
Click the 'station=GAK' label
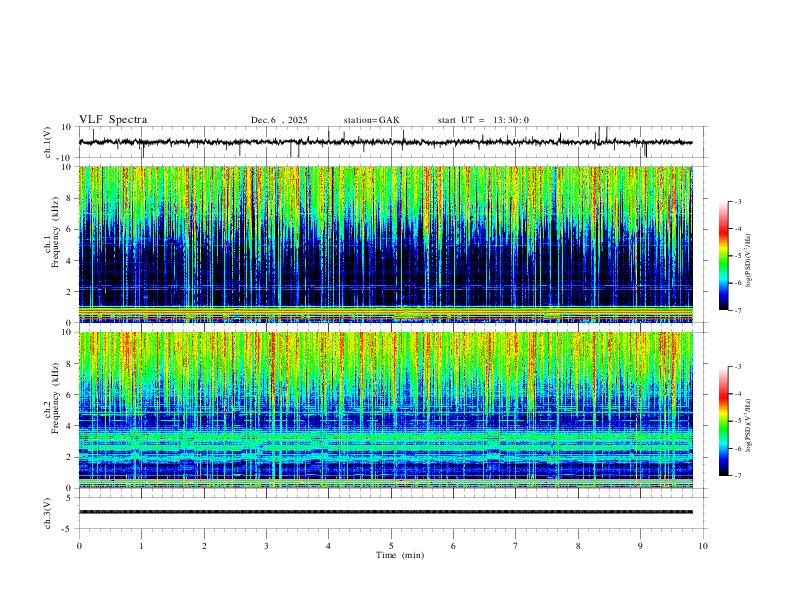(371, 120)
